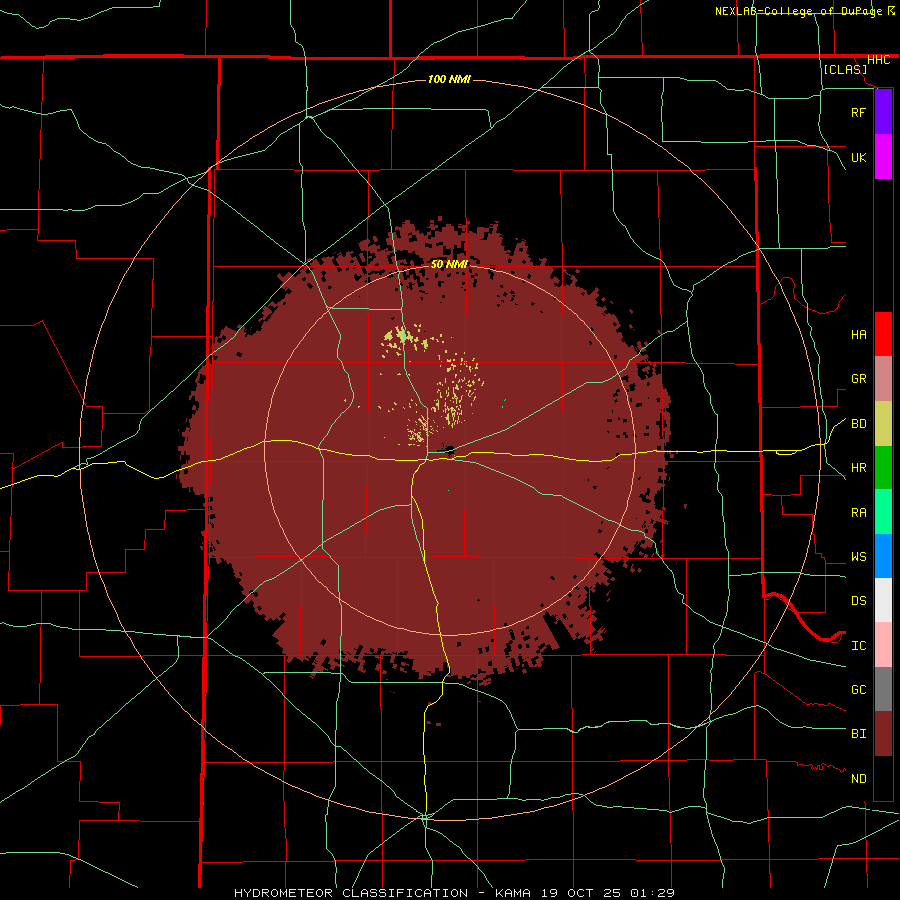Click the RF legend label

click(858, 112)
